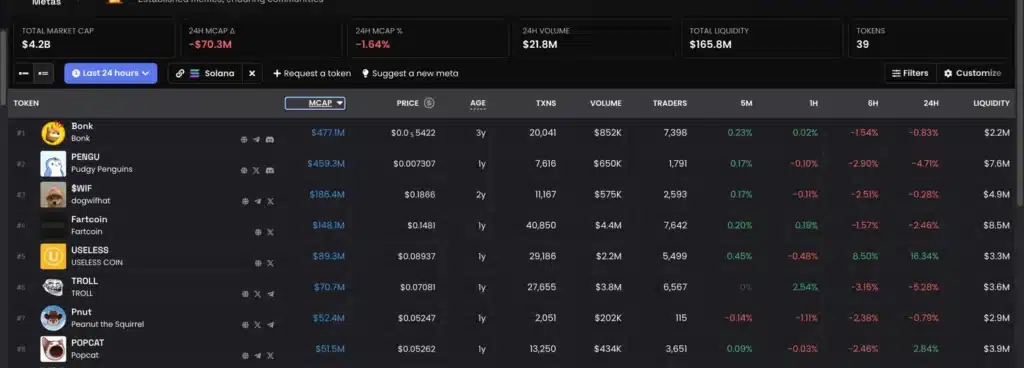Open TROLL's website globe icon
This screenshot has height=368, width=1024.
point(245,294)
